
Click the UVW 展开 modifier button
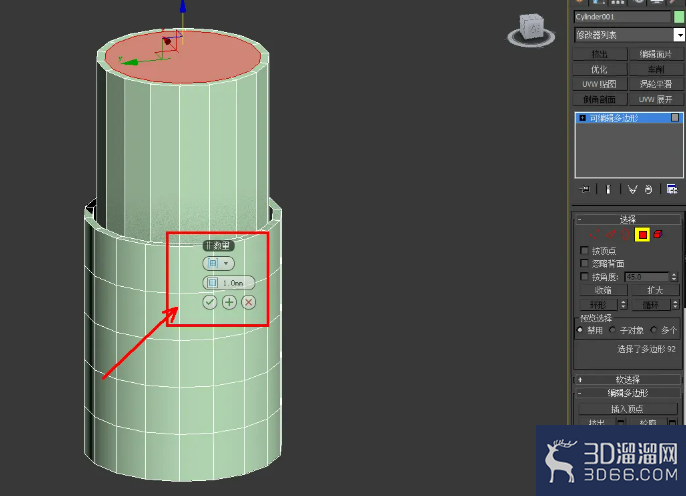coord(655,99)
